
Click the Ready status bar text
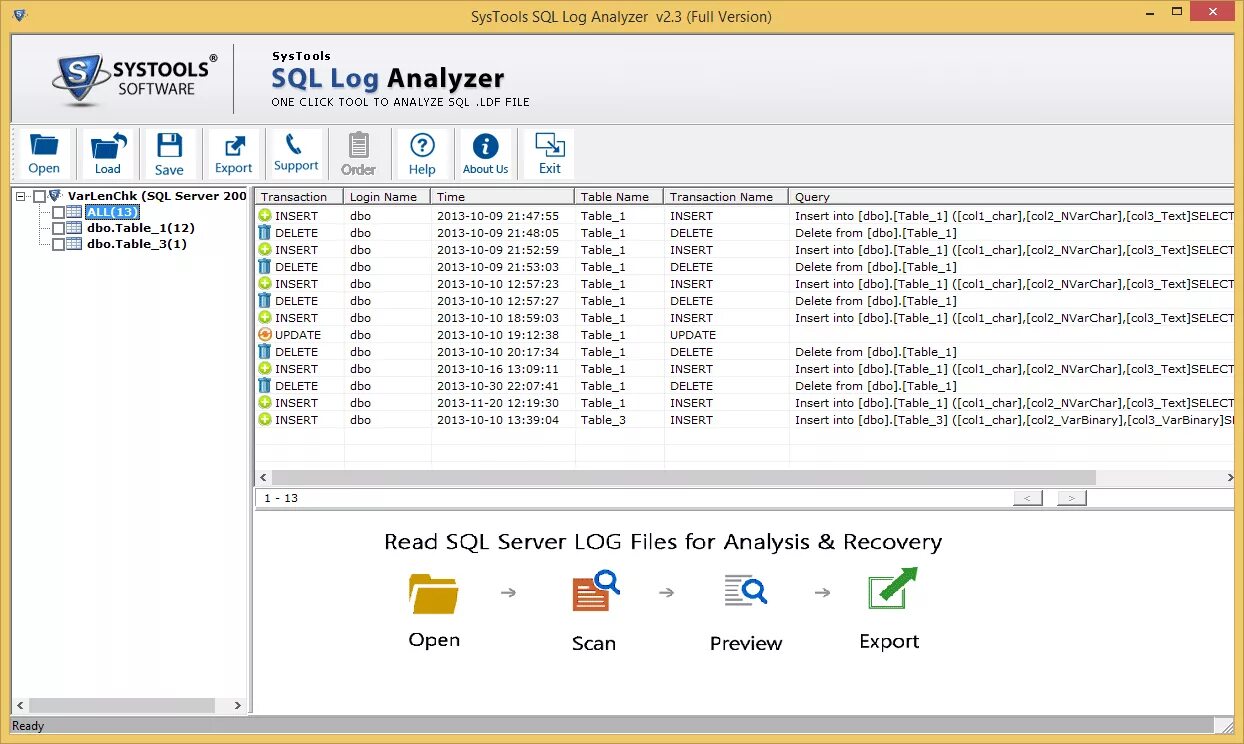(x=28, y=726)
